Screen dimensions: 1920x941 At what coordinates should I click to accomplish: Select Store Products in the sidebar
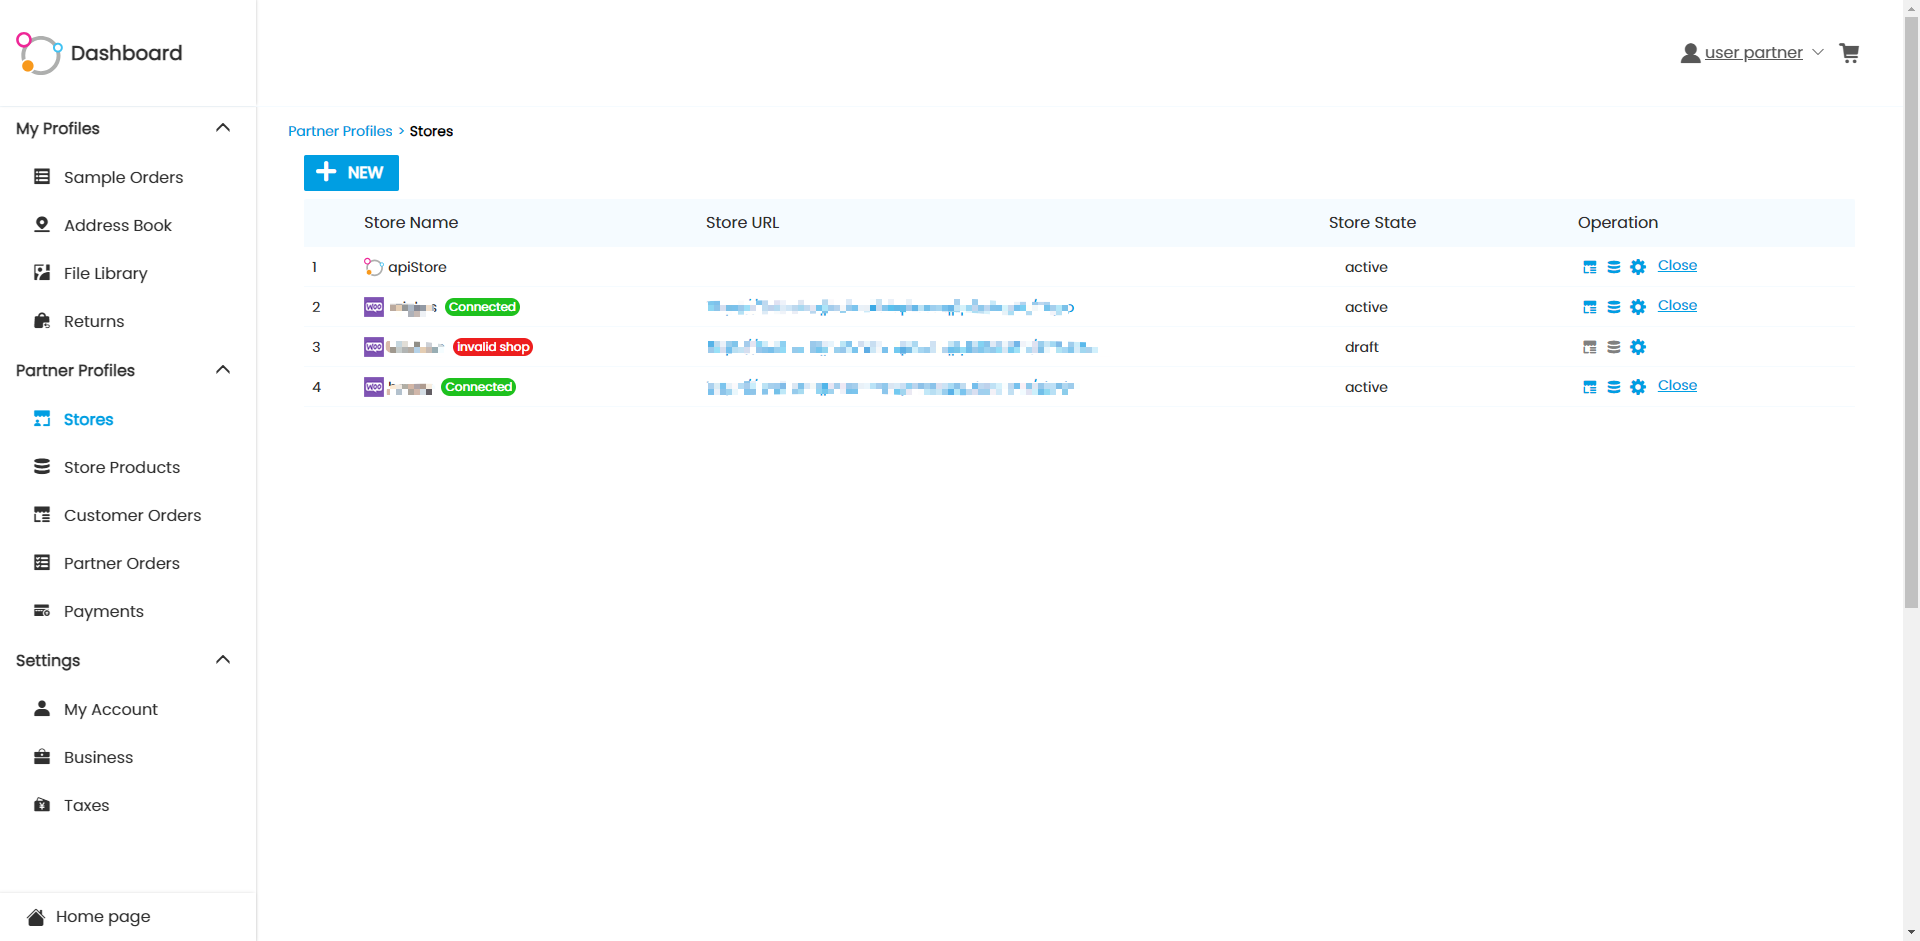[121, 467]
